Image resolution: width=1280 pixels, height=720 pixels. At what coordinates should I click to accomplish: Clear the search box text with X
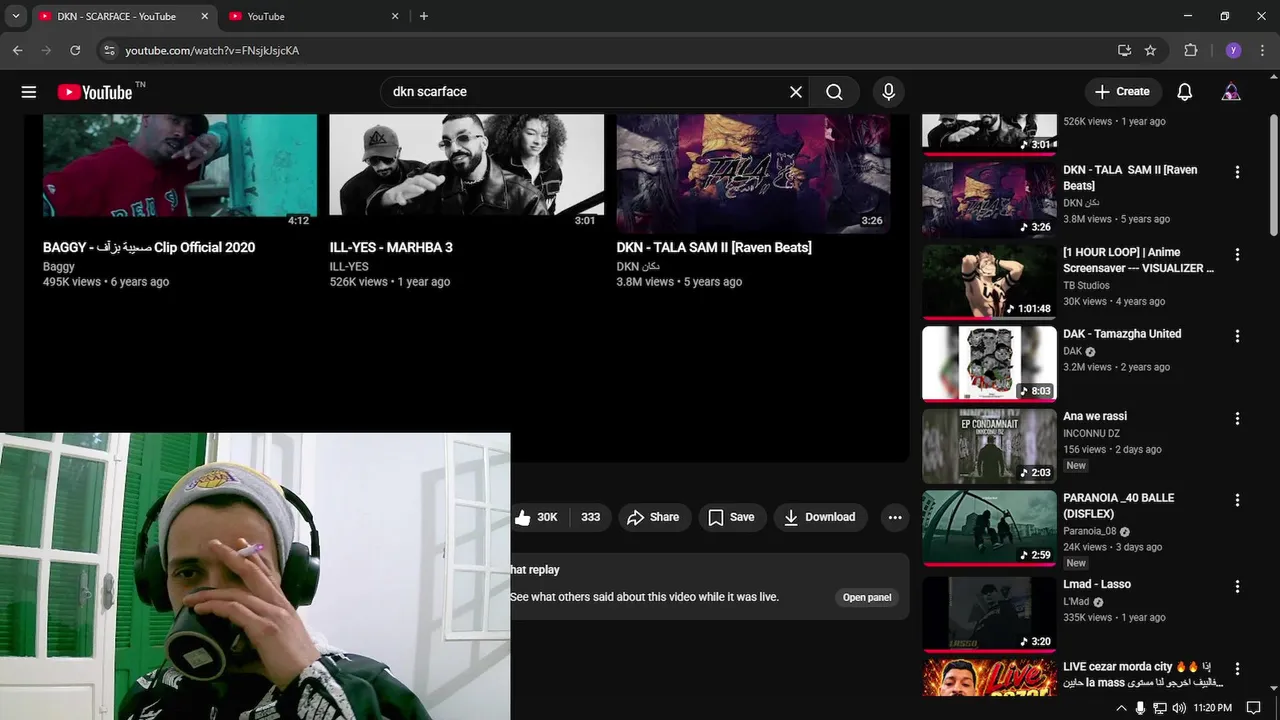(x=796, y=92)
